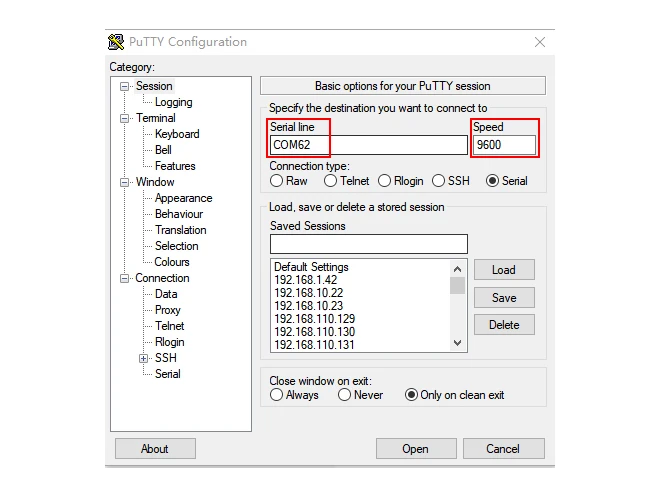Click the Open button
Screen dimensions: 656x504
coord(416,449)
